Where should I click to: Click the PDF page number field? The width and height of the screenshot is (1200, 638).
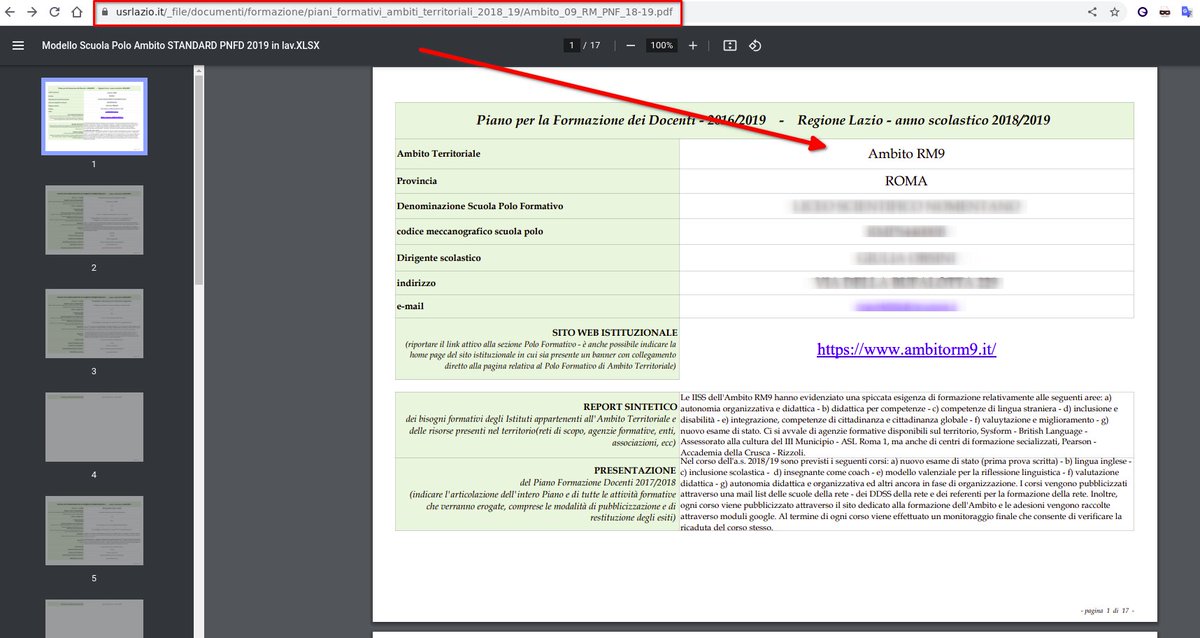click(x=572, y=46)
